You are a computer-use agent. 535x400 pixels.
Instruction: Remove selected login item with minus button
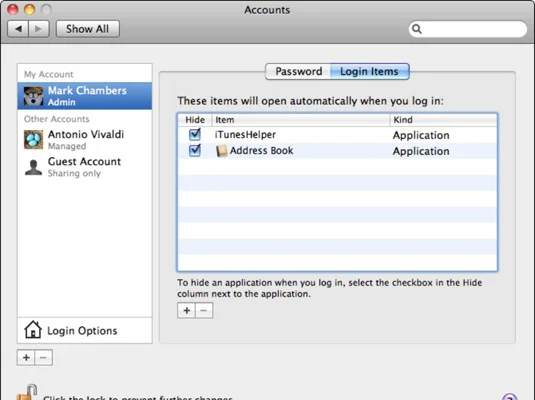204,311
